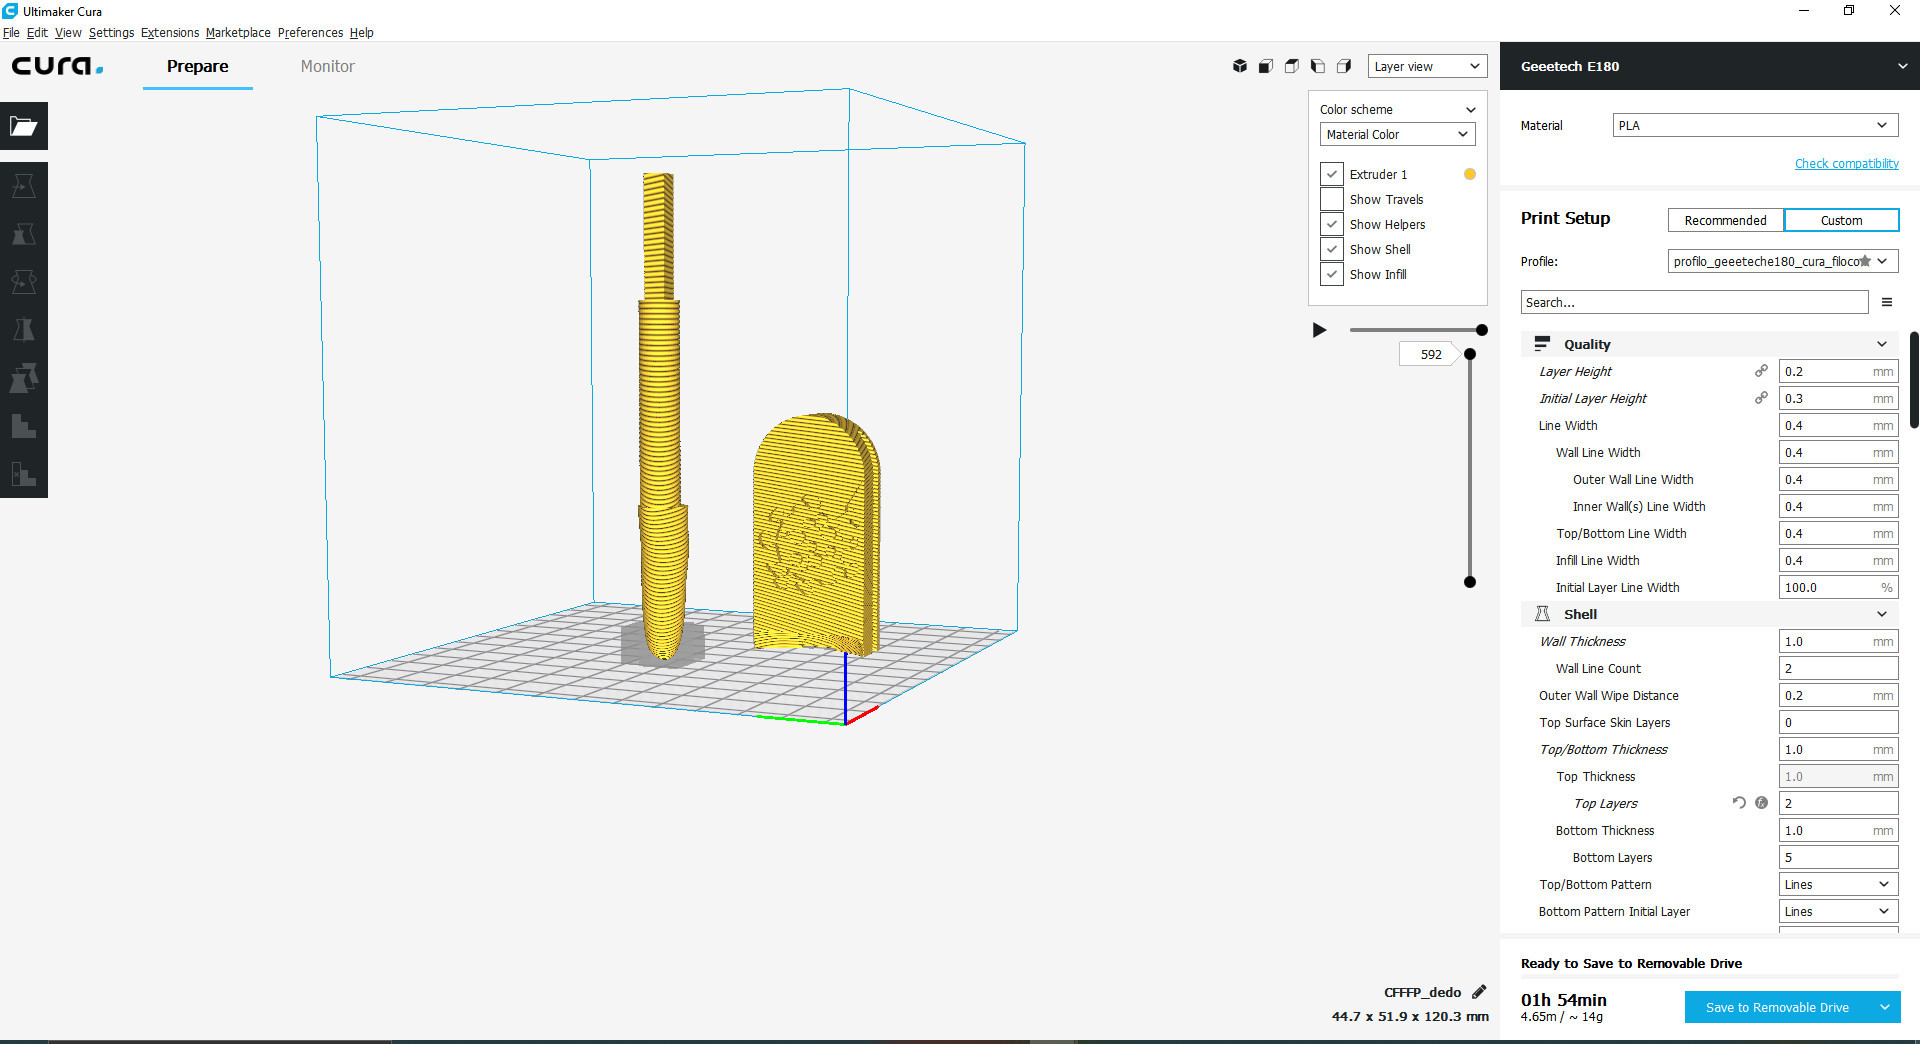Image resolution: width=1920 pixels, height=1044 pixels.
Task: Select the Move tool in left toolbar
Action: pyautogui.click(x=24, y=186)
